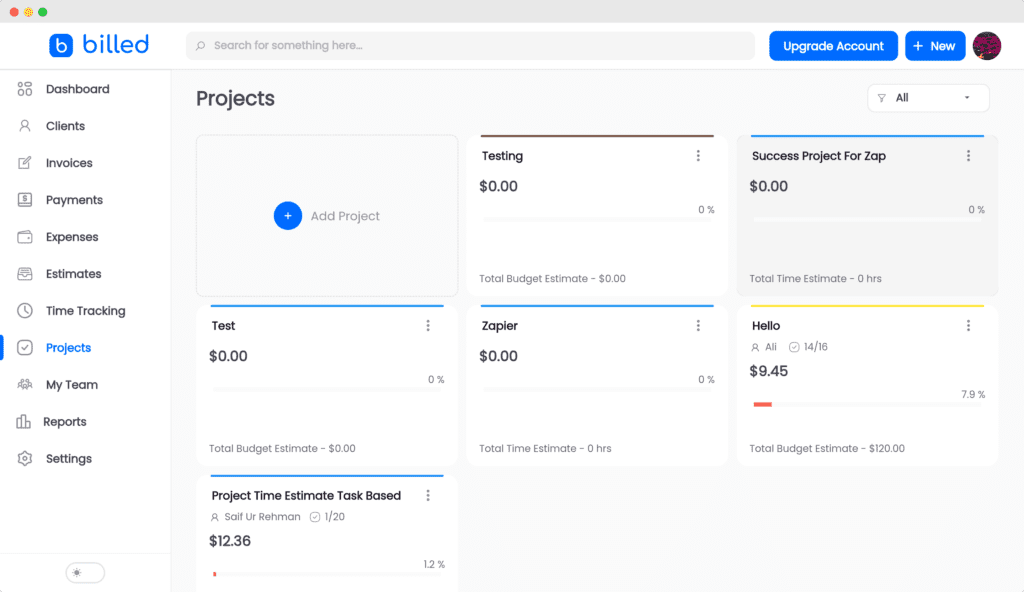Expand options for Zapier project card
Viewport: 1024px width, 592px height.
[698, 326]
